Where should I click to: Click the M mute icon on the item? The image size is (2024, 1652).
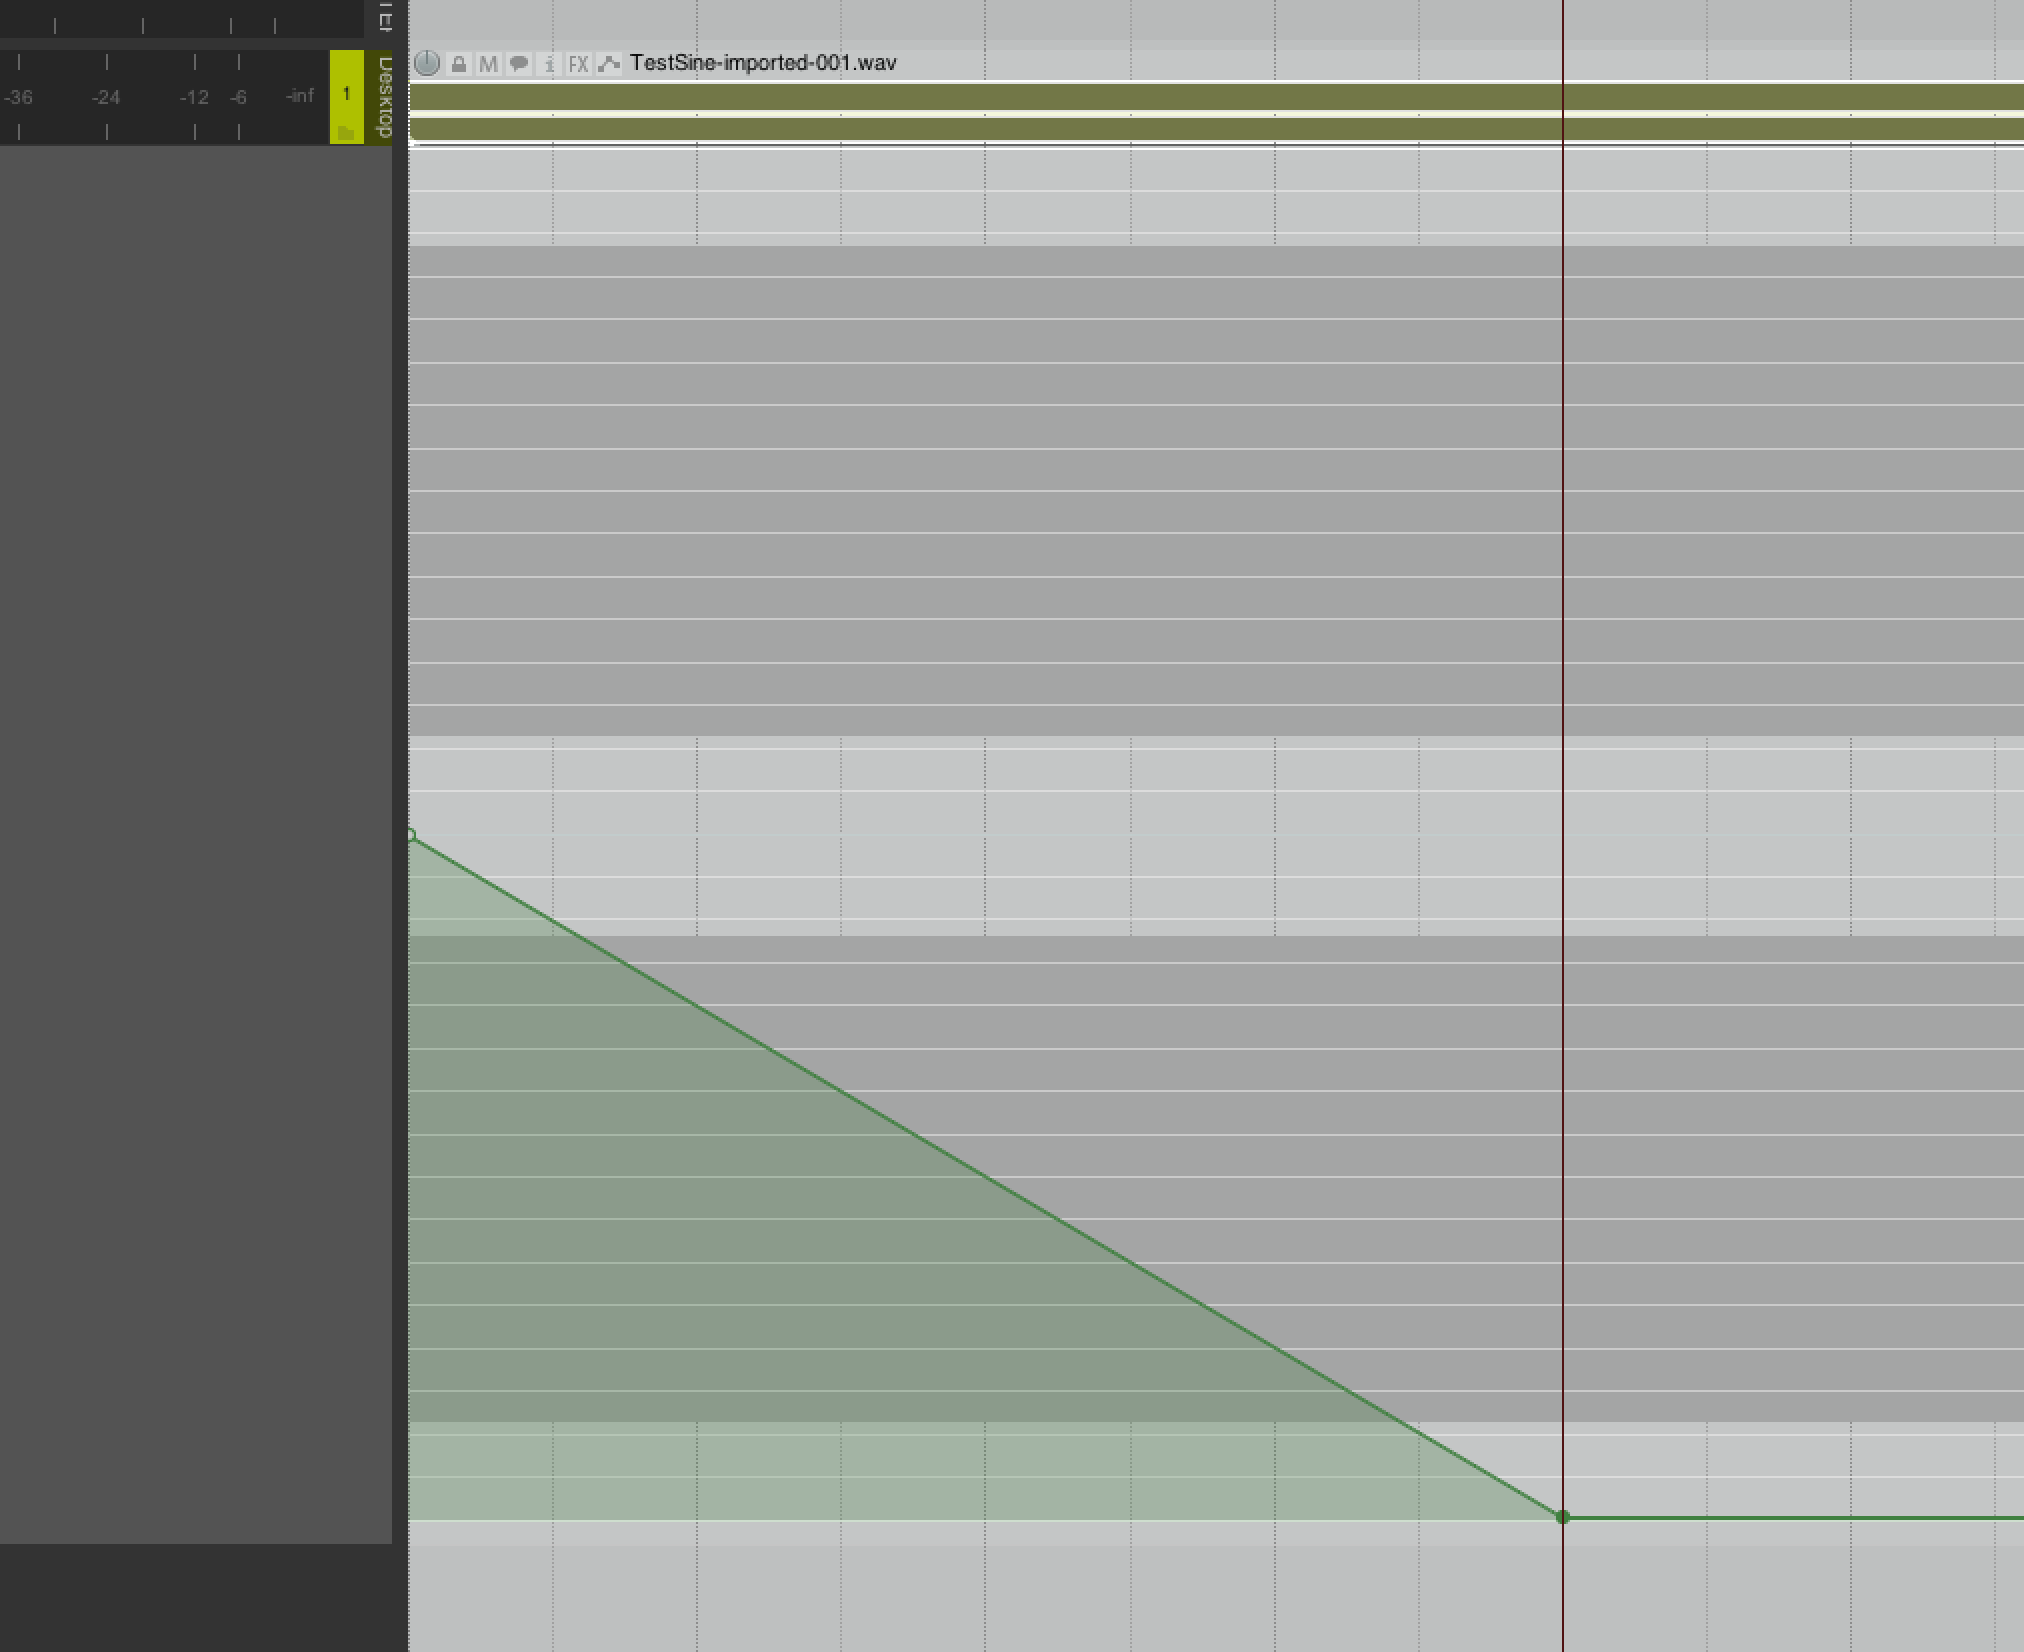(x=488, y=63)
